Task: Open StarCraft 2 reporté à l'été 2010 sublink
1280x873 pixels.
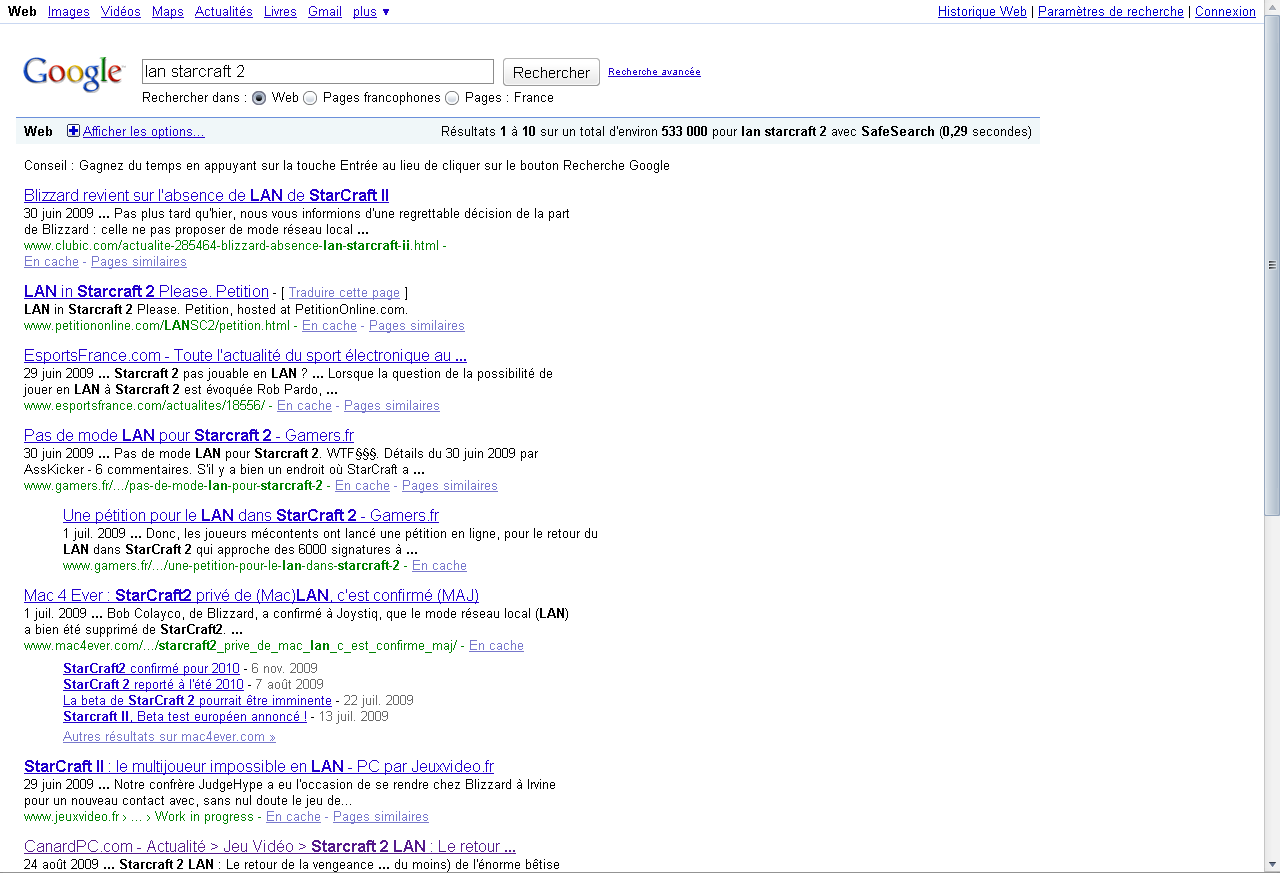Action: pos(153,685)
